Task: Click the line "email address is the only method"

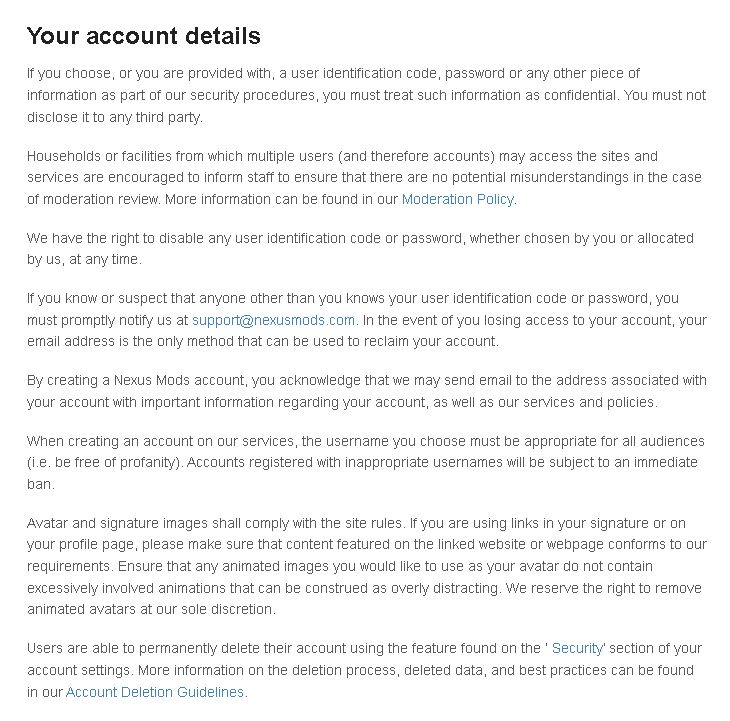Action: pyautogui.click(x=263, y=342)
